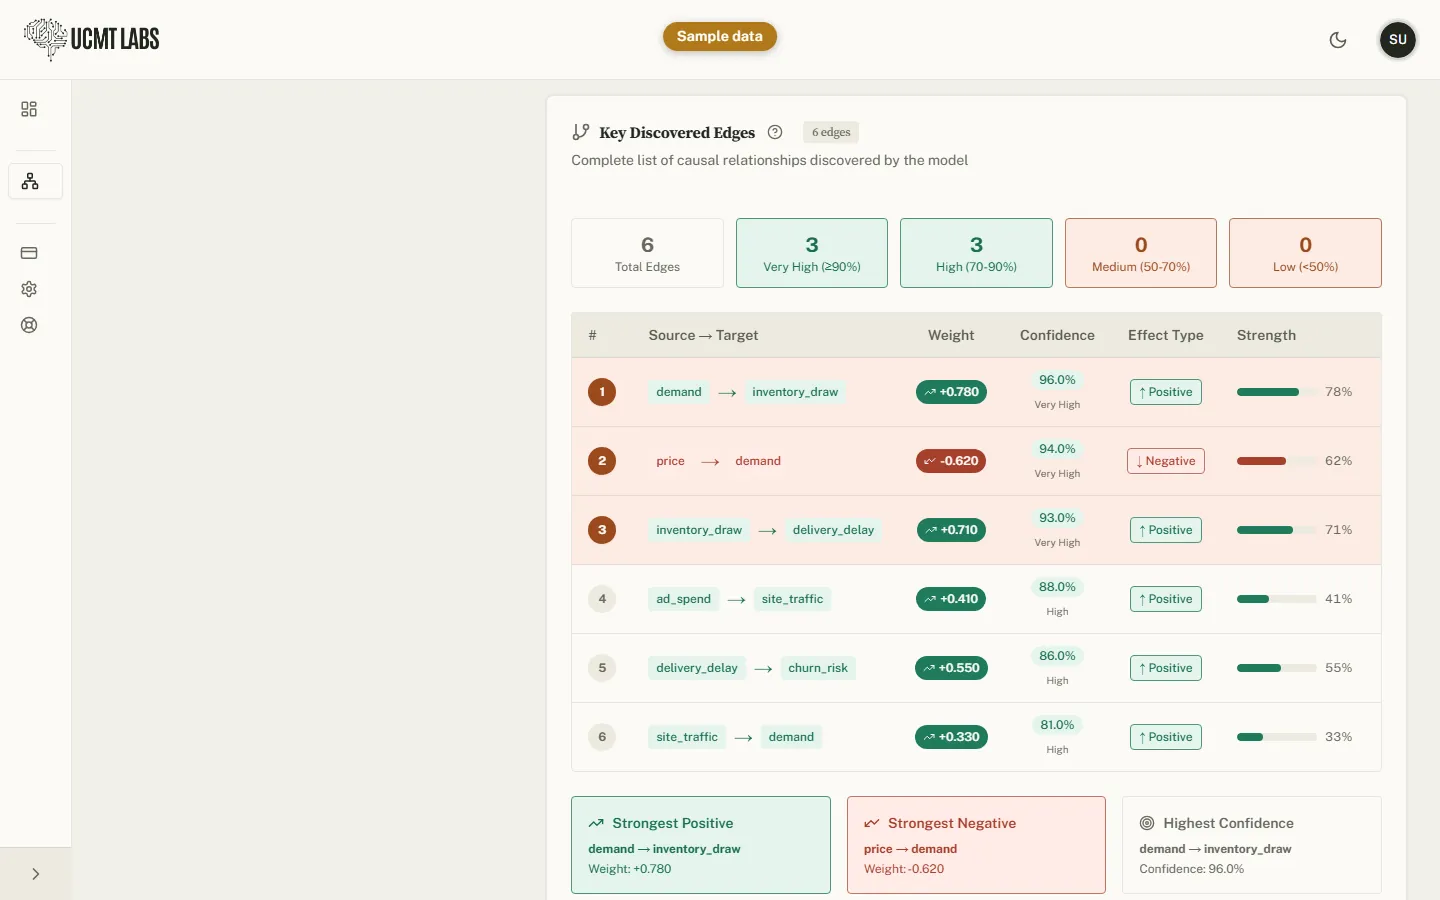
Task: Click the Positive tag in ad_spend row
Action: pyautogui.click(x=1166, y=599)
